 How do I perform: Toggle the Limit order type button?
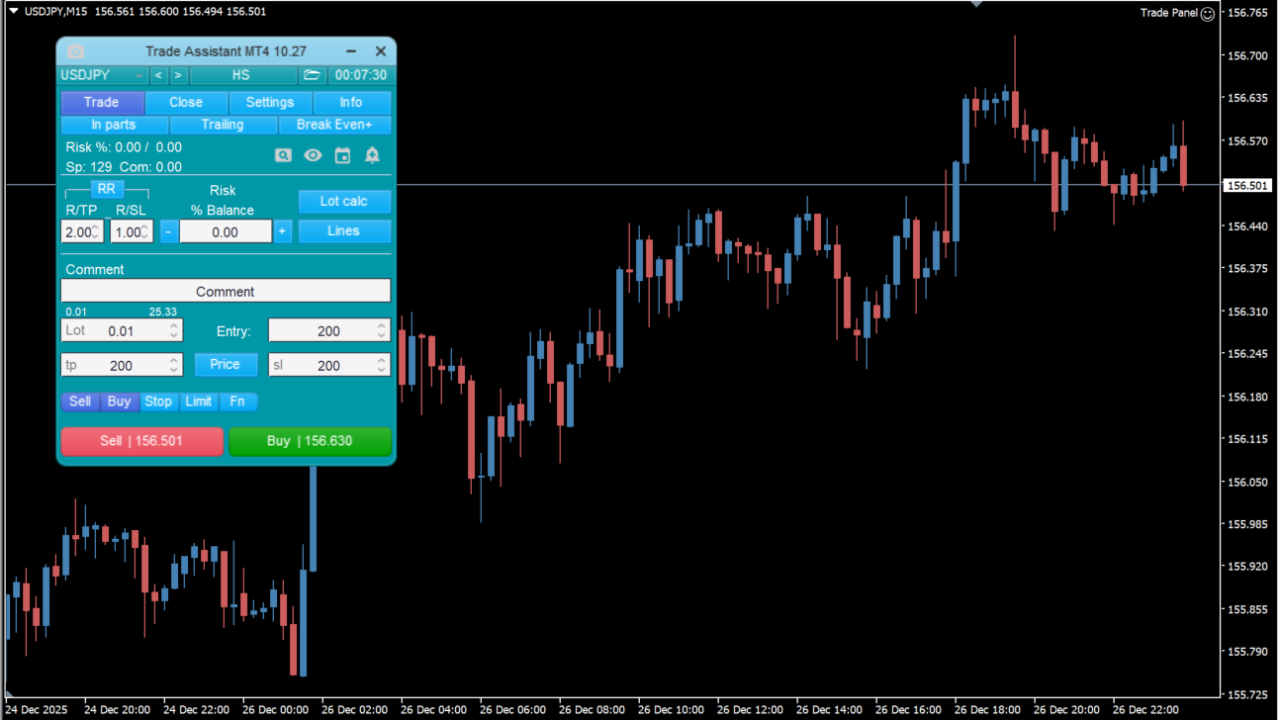click(198, 401)
